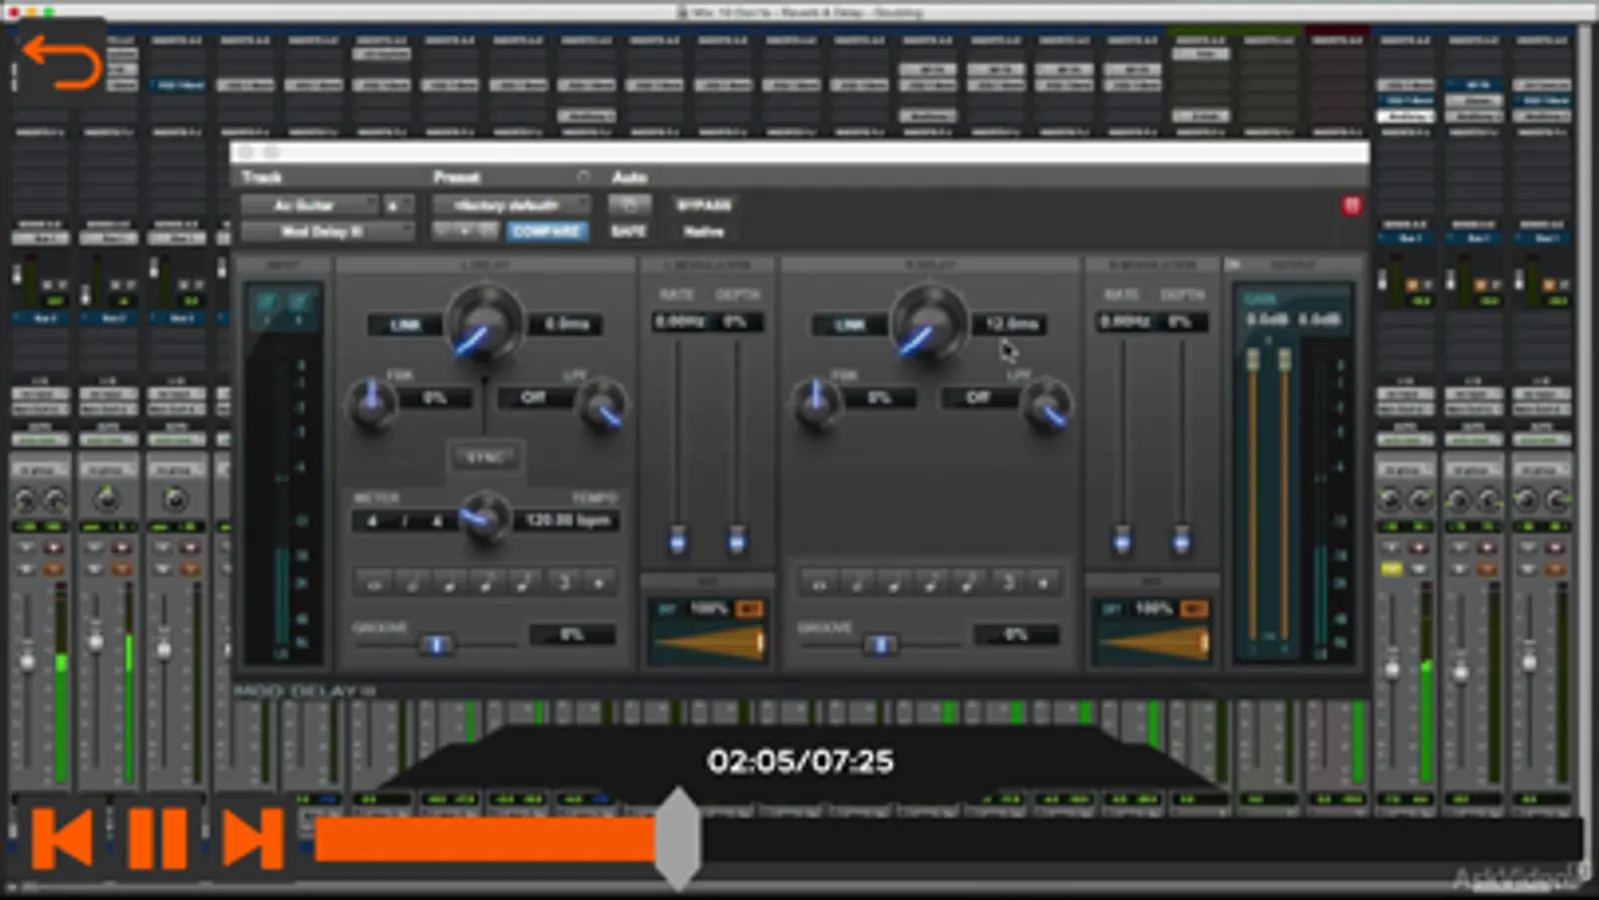Image resolution: width=1599 pixels, height=900 pixels.
Task: Click the gray video progress handle
Action: [x=678, y=838]
